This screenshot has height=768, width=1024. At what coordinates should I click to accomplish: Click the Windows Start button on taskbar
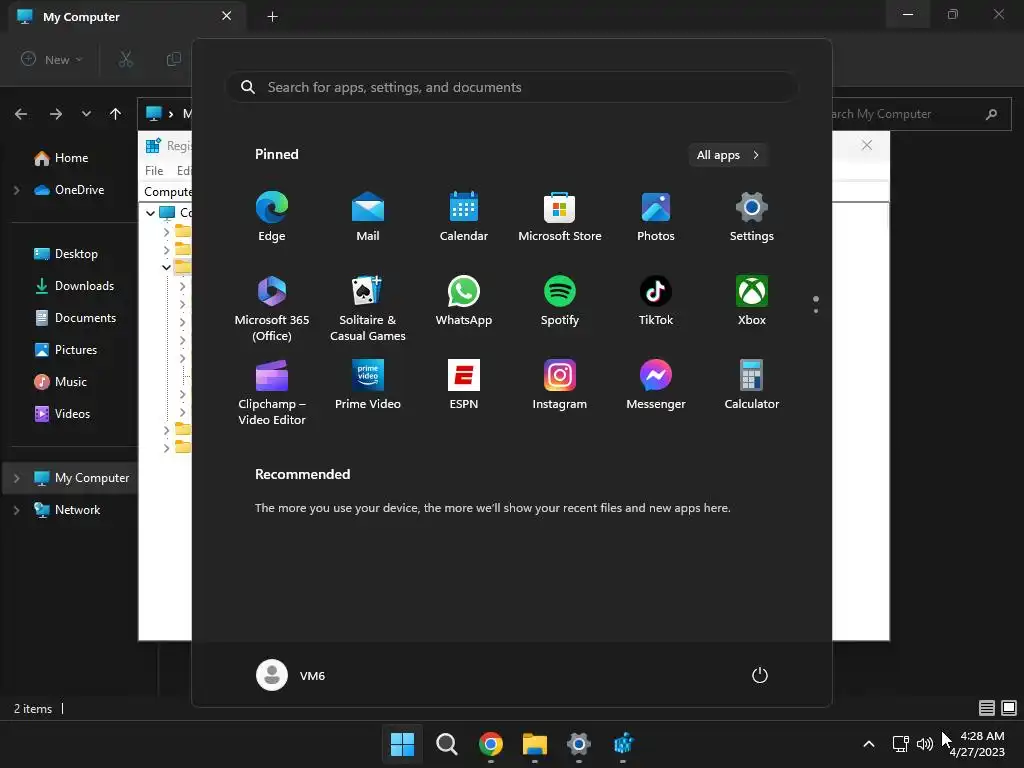click(x=402, y=743)
